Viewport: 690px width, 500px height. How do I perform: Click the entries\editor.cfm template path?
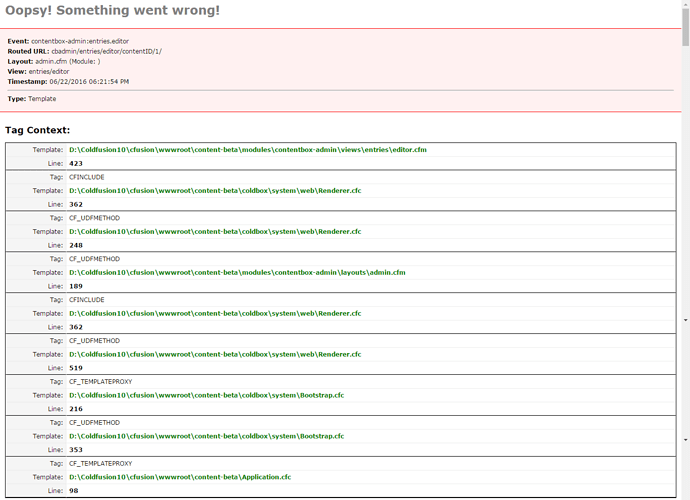pos(247,150)
